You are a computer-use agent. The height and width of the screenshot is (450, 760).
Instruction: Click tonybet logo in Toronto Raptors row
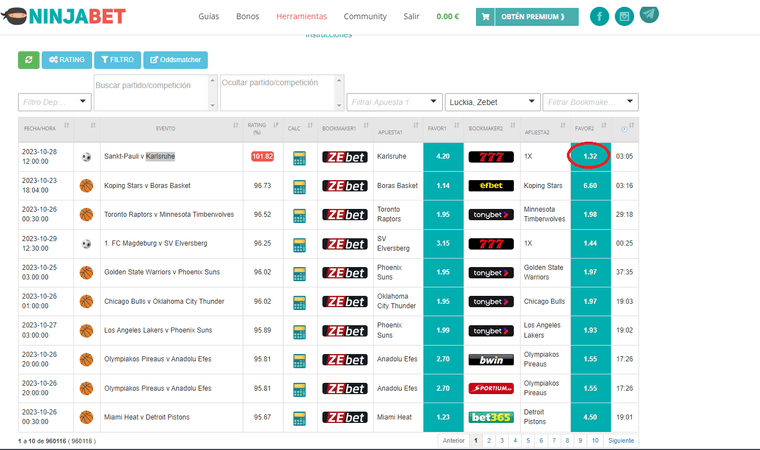tap(491, 214)
